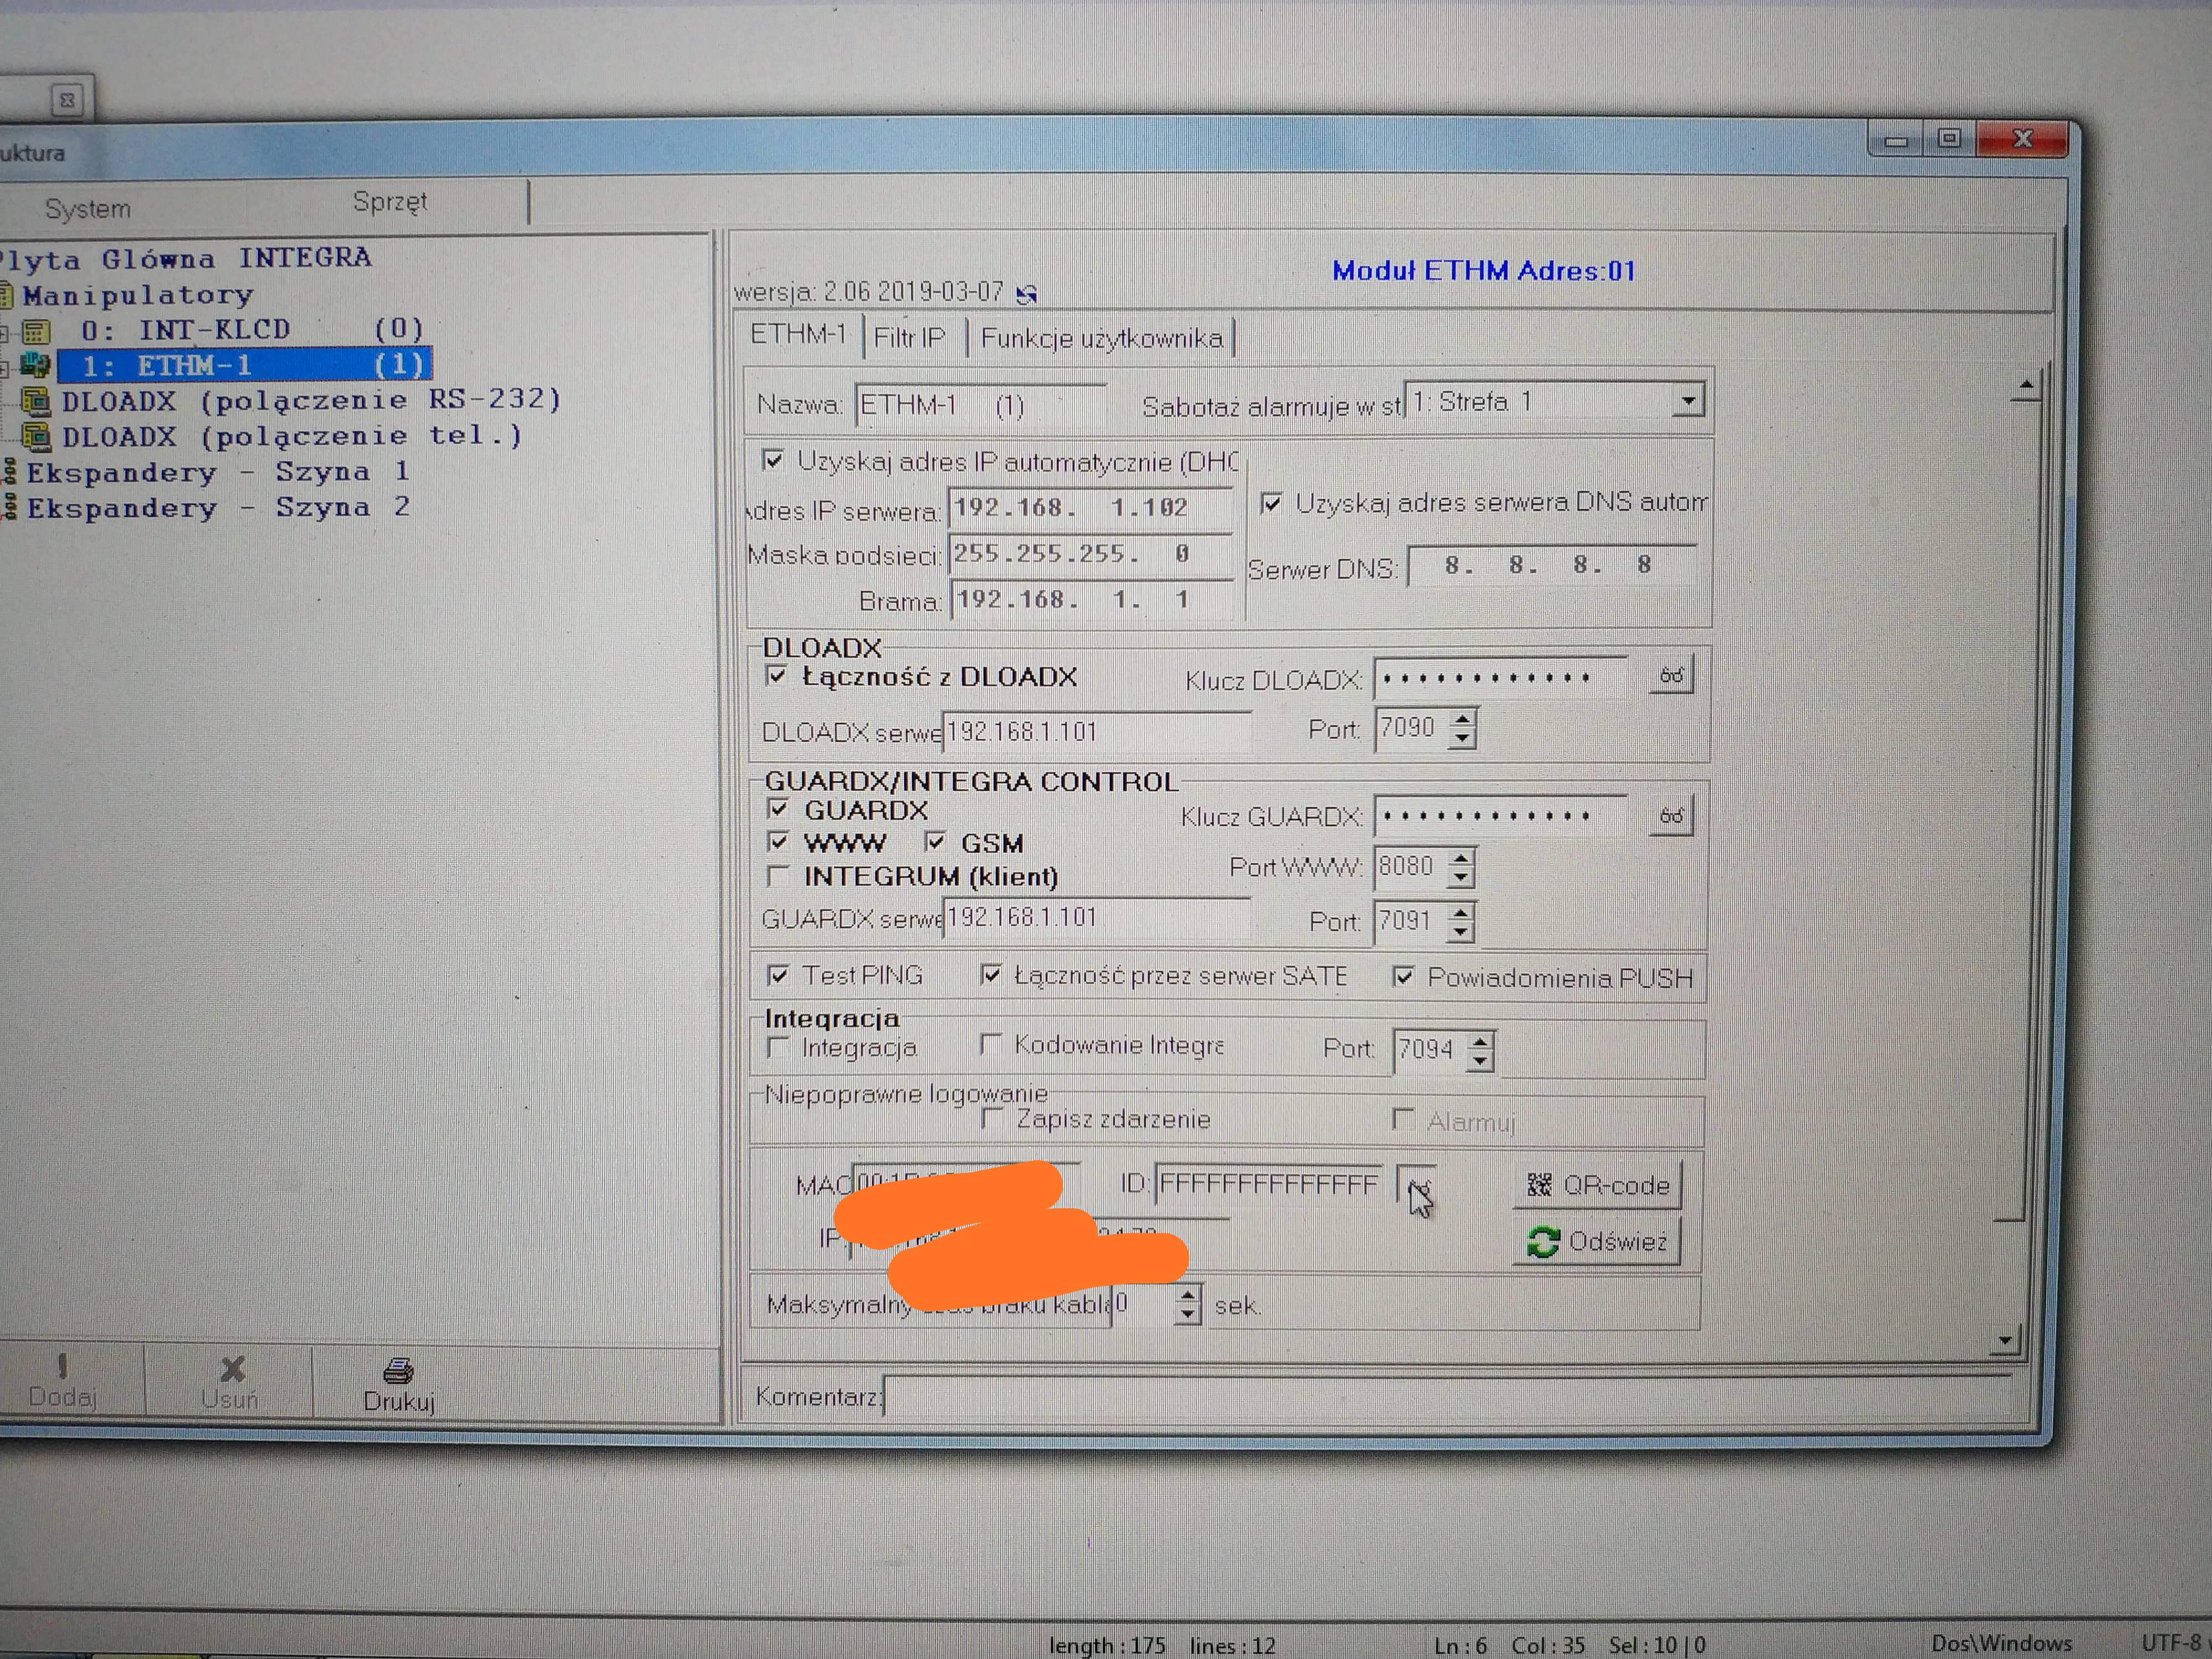This screenshot has height=1659, width=2212.
Task: Click the Odśwież refresh button
Action: [1597, 1242]
